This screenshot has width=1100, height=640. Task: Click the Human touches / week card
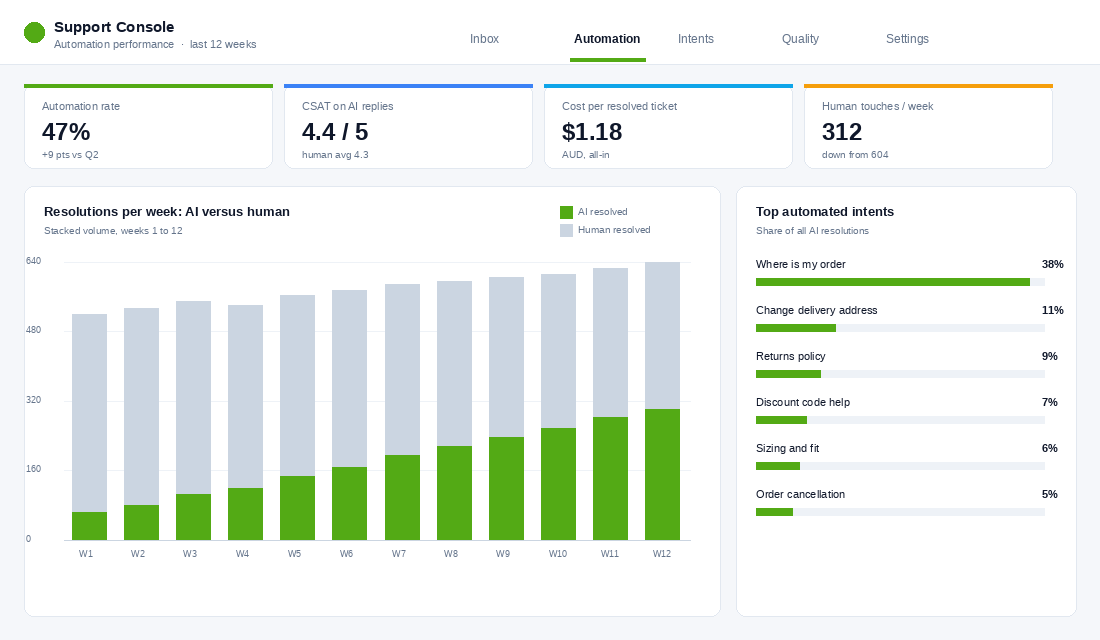point(928,126)
